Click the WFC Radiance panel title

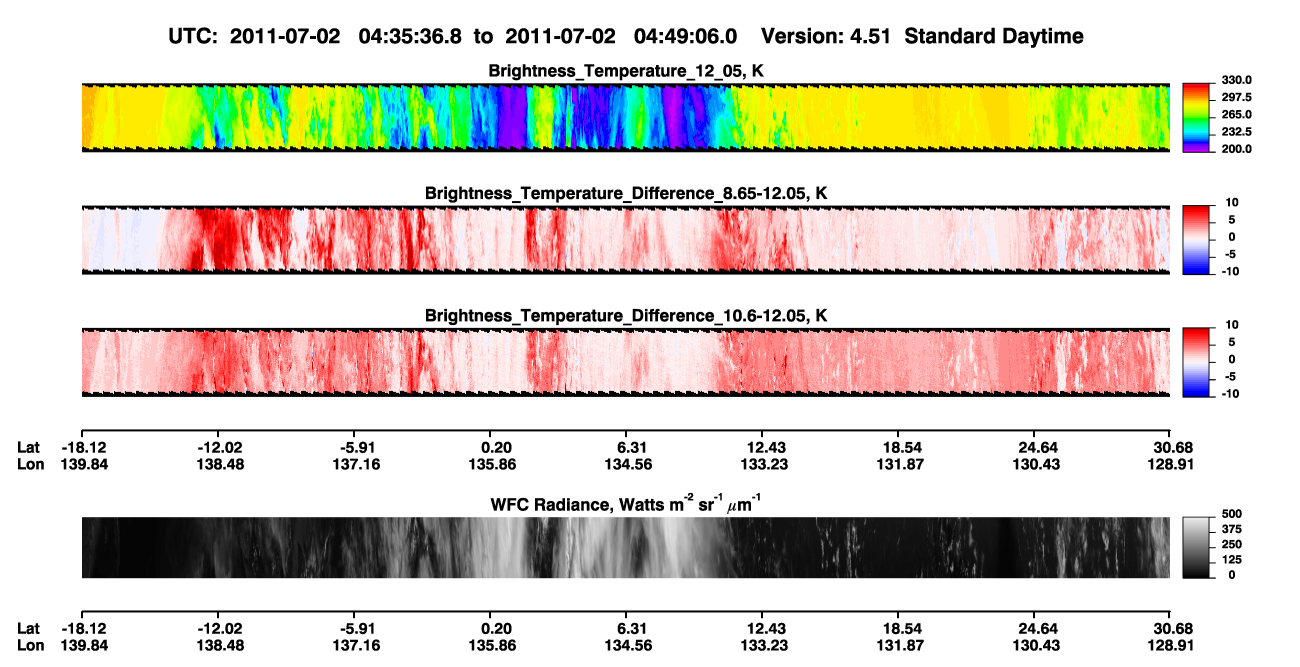point(626,503)
